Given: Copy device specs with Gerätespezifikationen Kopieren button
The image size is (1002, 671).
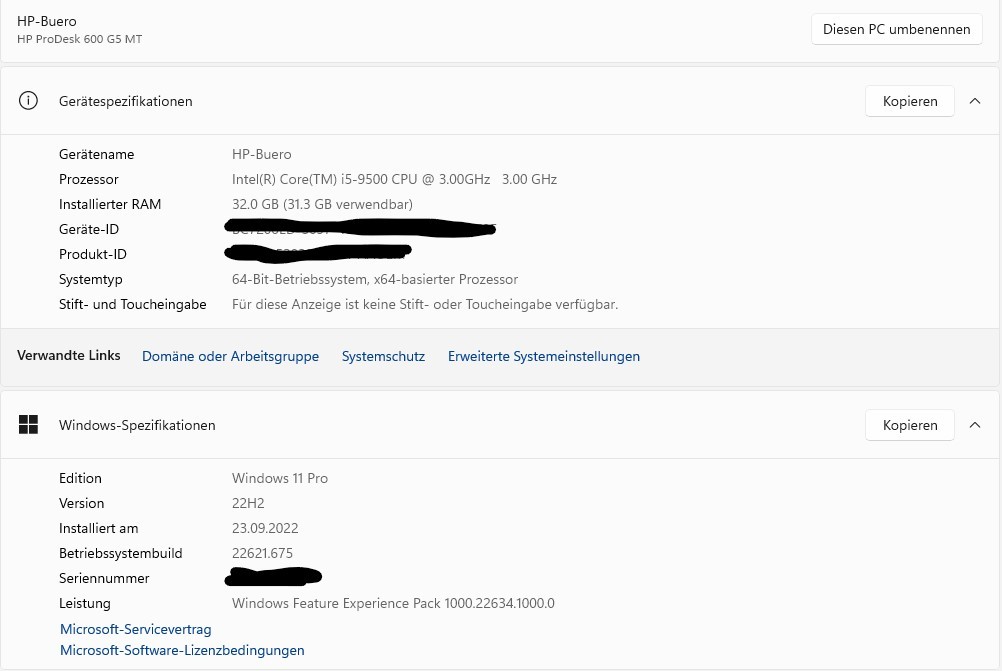Looking at the screenshot, I should [909, 101].
